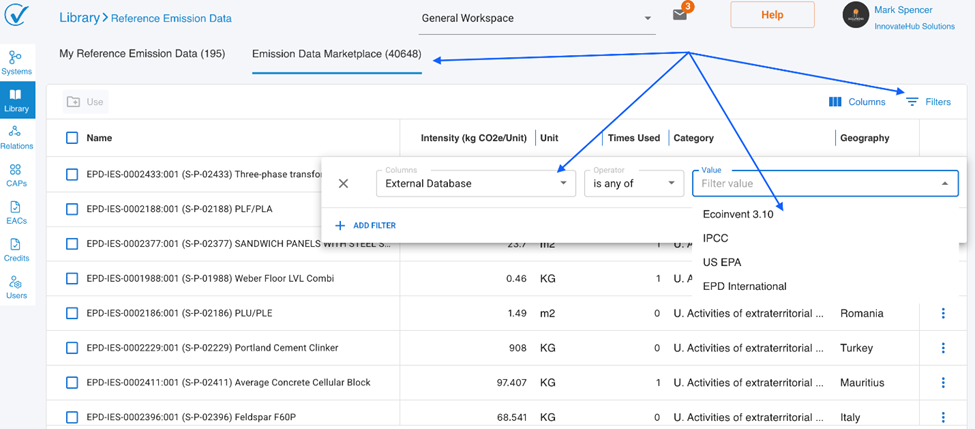The image size is (975, 429).
Task: Open the Systems sidebar icon
Action: tap(16, 62)
